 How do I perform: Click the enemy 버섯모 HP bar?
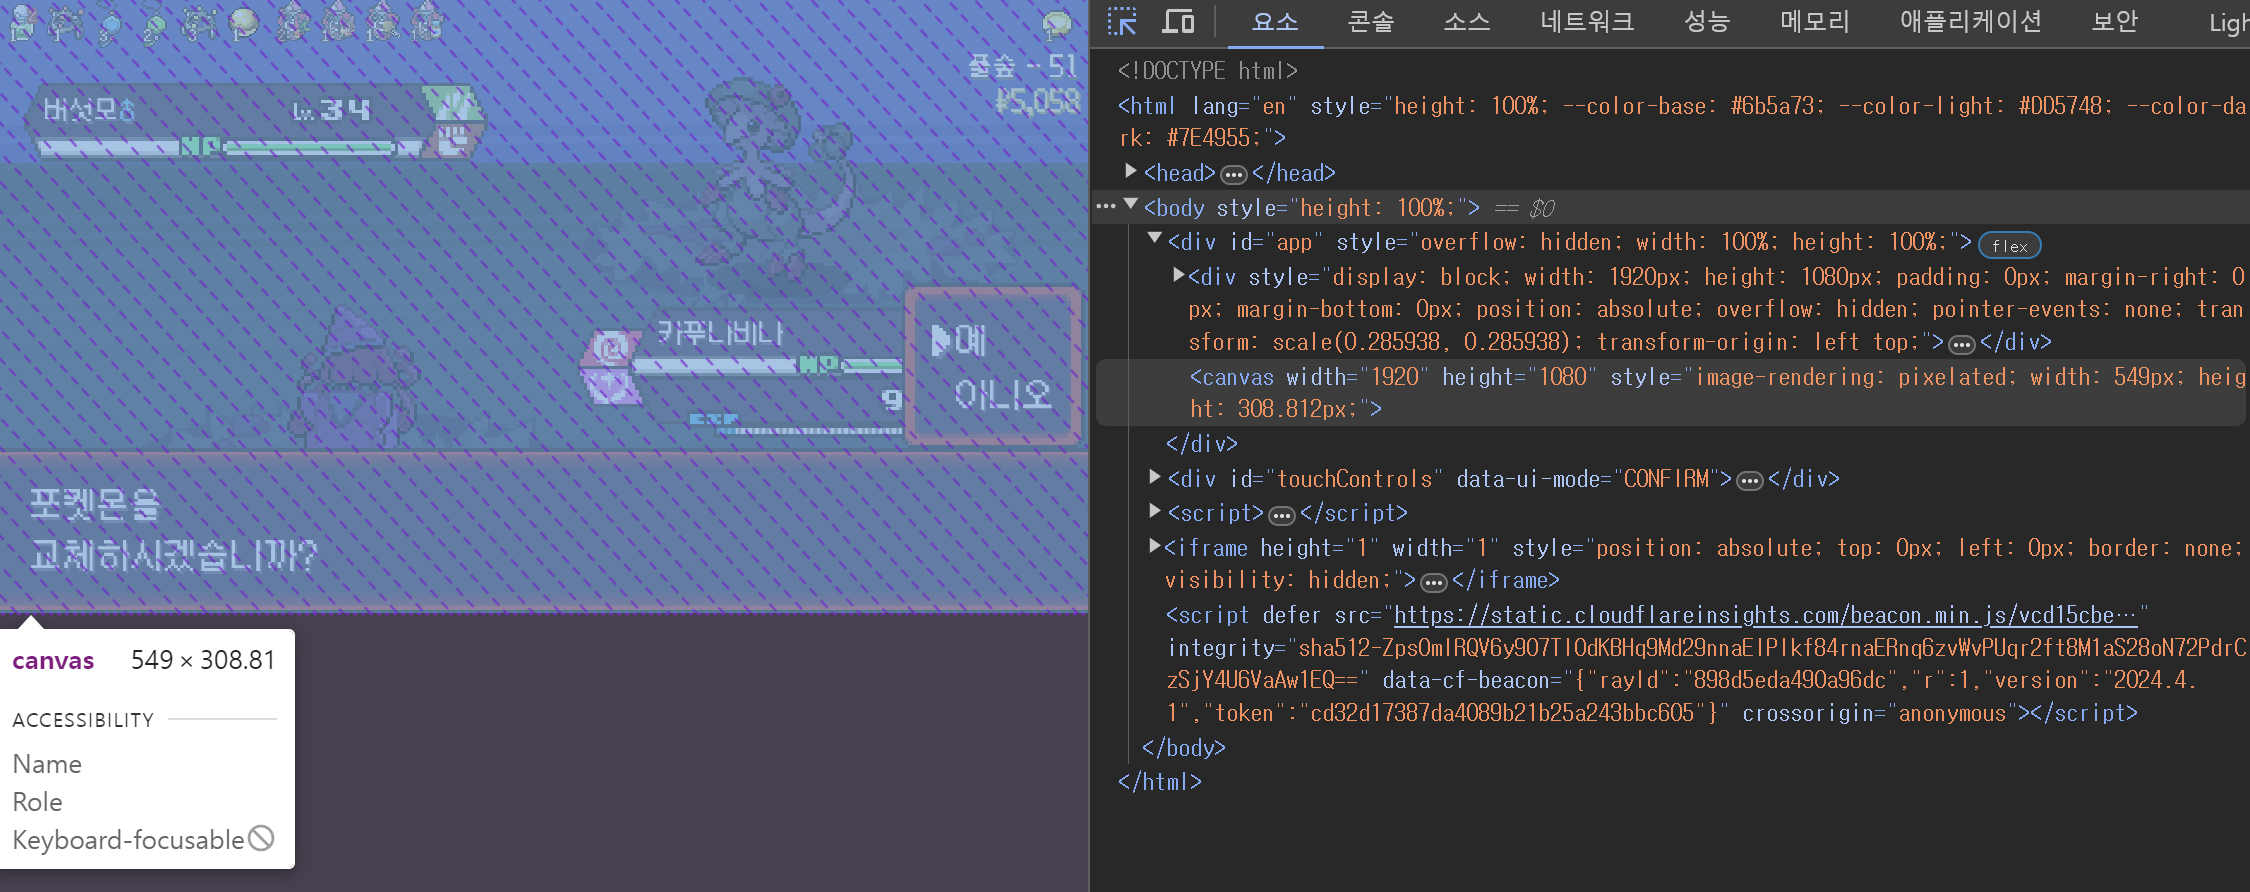(308, 148)
